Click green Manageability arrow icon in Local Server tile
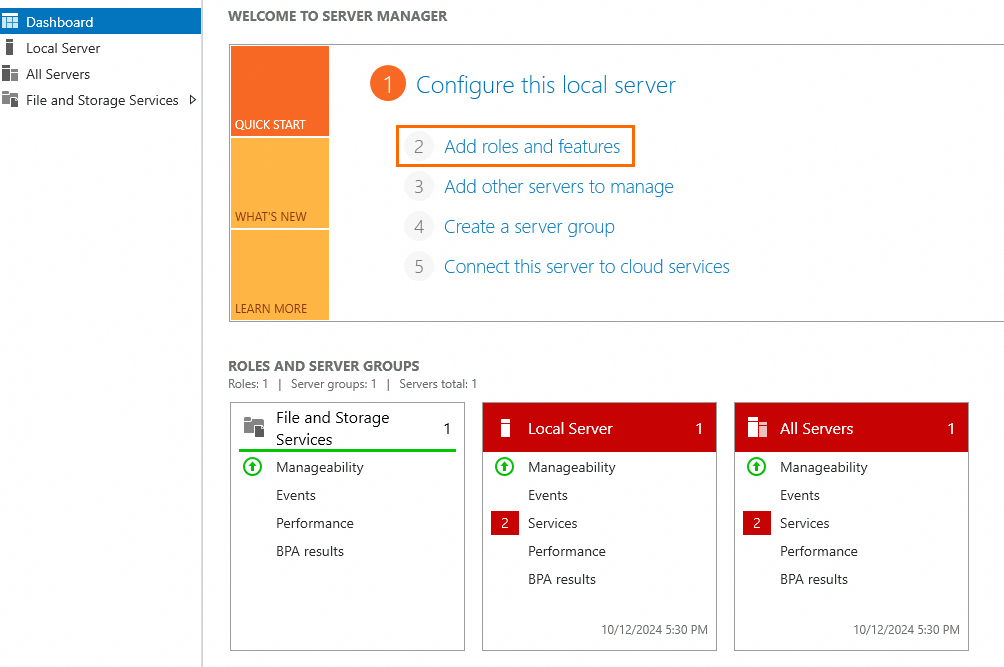 [505, 467]
